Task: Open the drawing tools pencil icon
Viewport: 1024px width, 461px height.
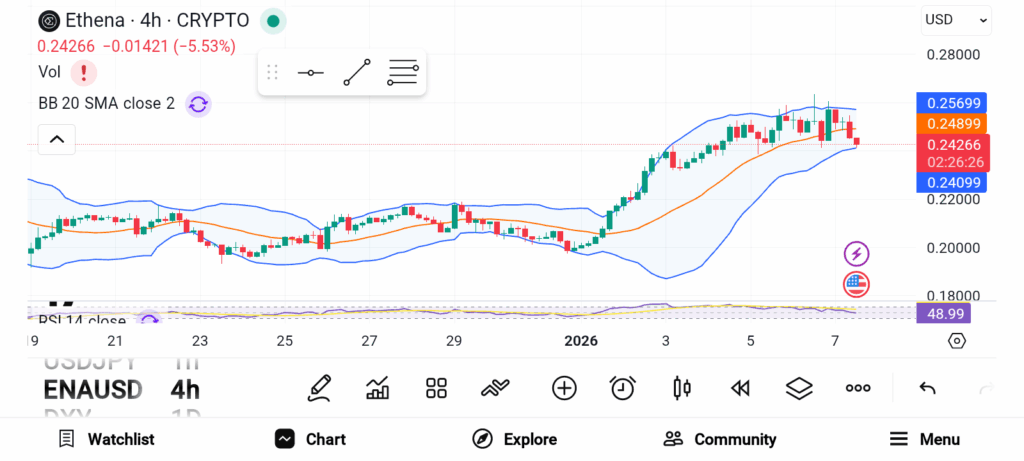Action: (x=320, y=388)
